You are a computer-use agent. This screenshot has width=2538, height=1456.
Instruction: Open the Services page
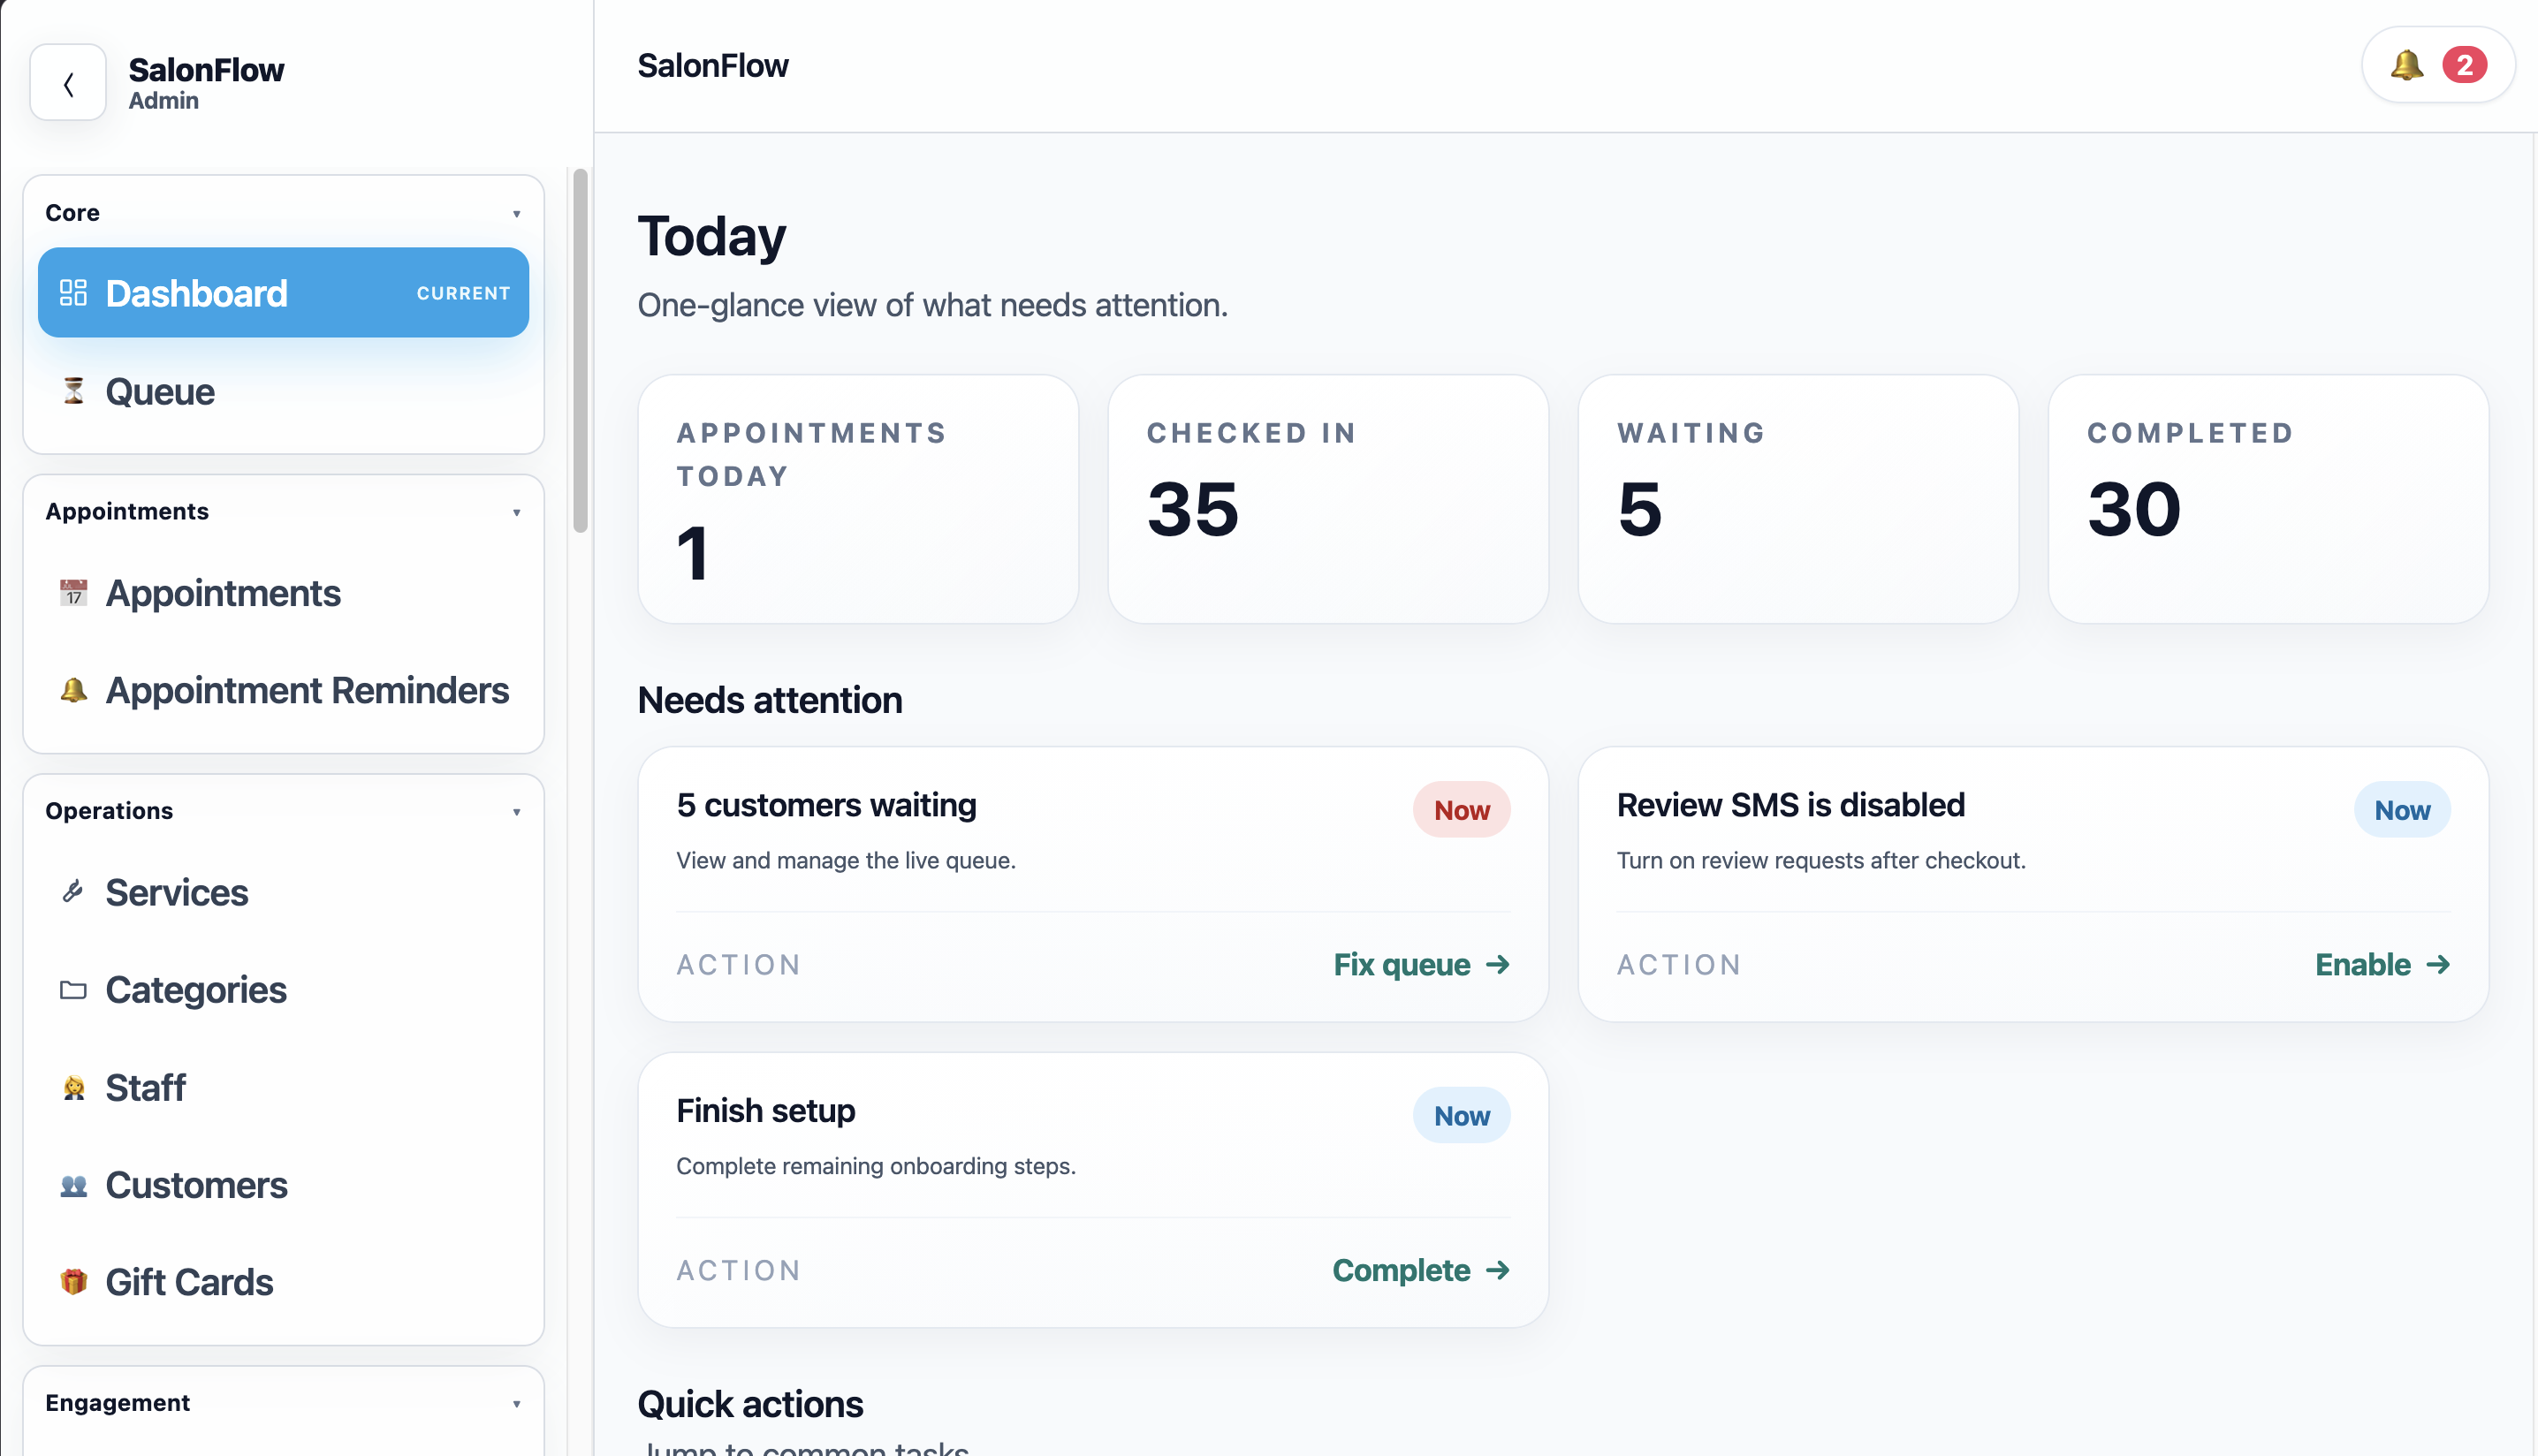point(283,892)
